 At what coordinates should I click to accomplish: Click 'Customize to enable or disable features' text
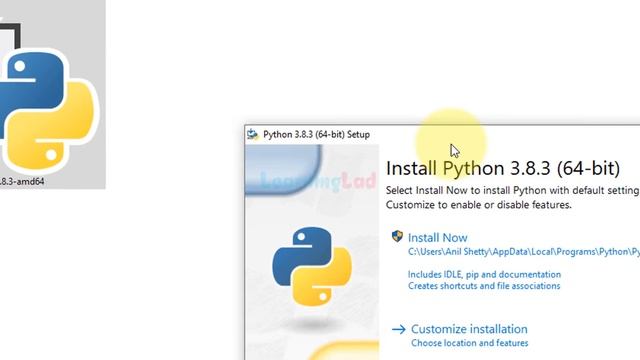click(478, 205)
